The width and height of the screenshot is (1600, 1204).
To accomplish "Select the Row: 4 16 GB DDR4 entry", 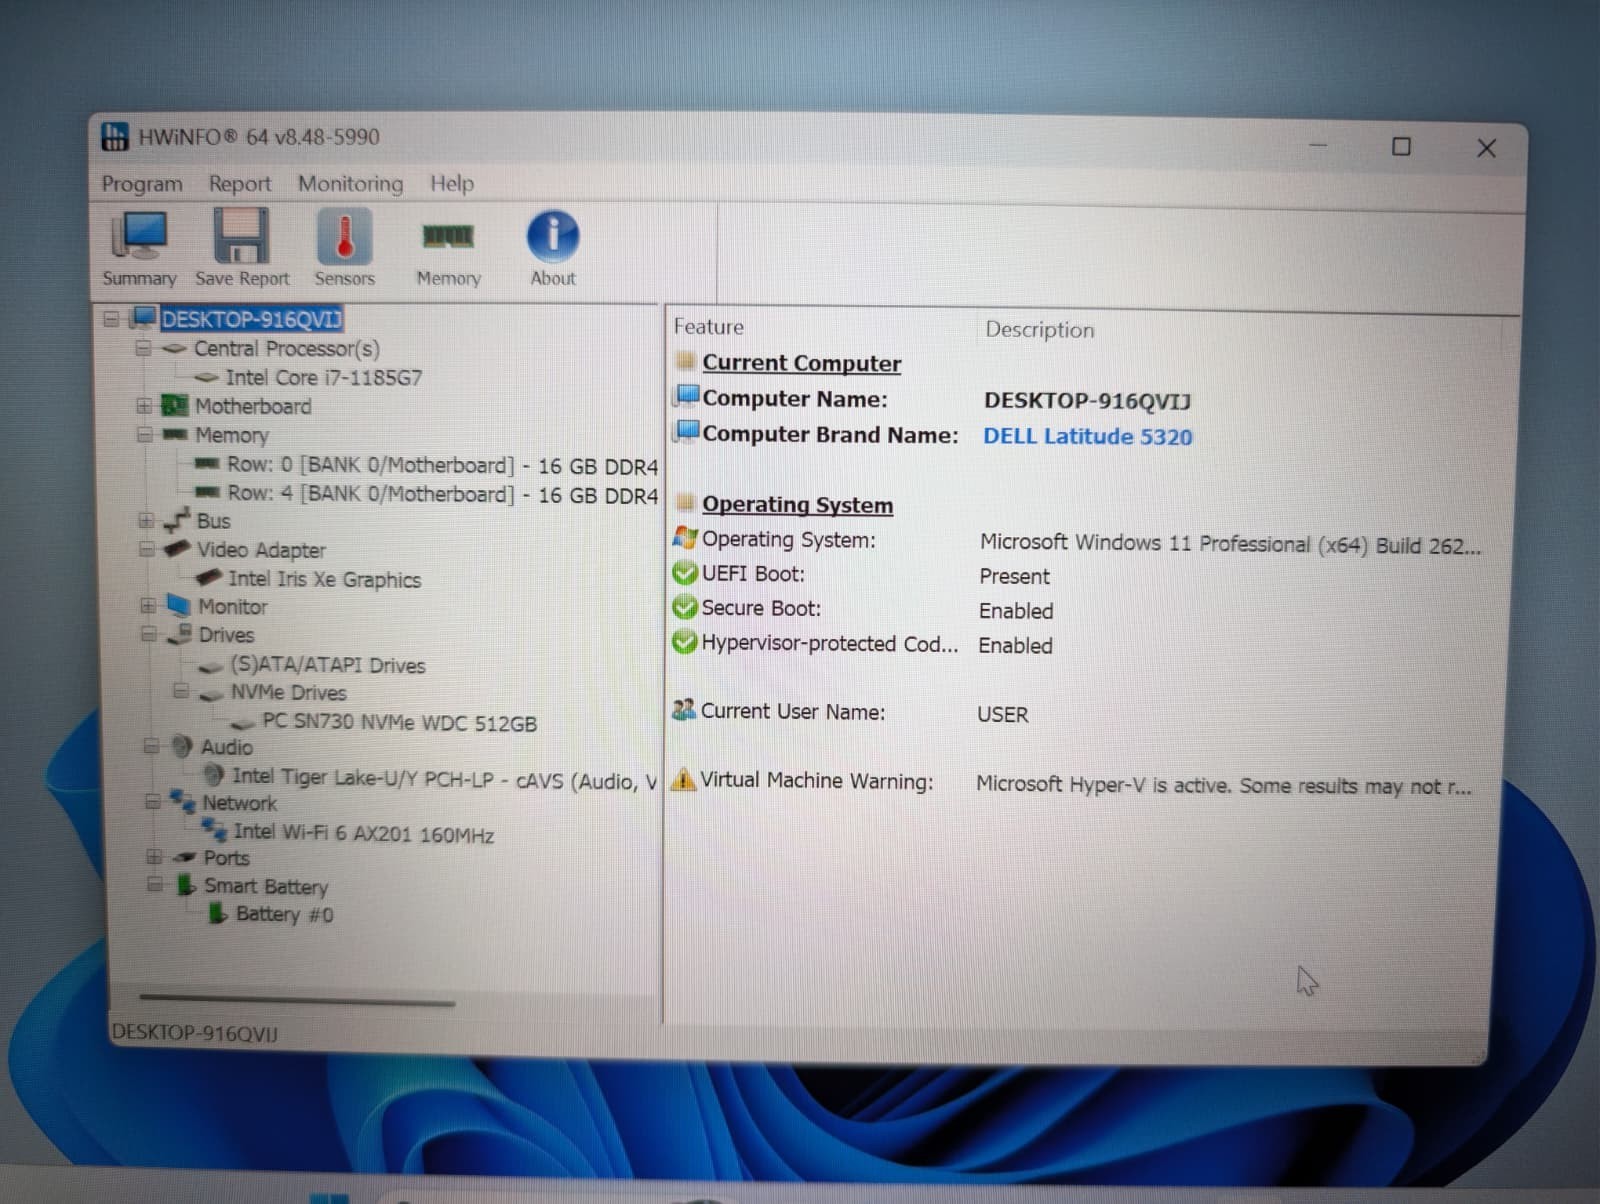I will [442, 494].
